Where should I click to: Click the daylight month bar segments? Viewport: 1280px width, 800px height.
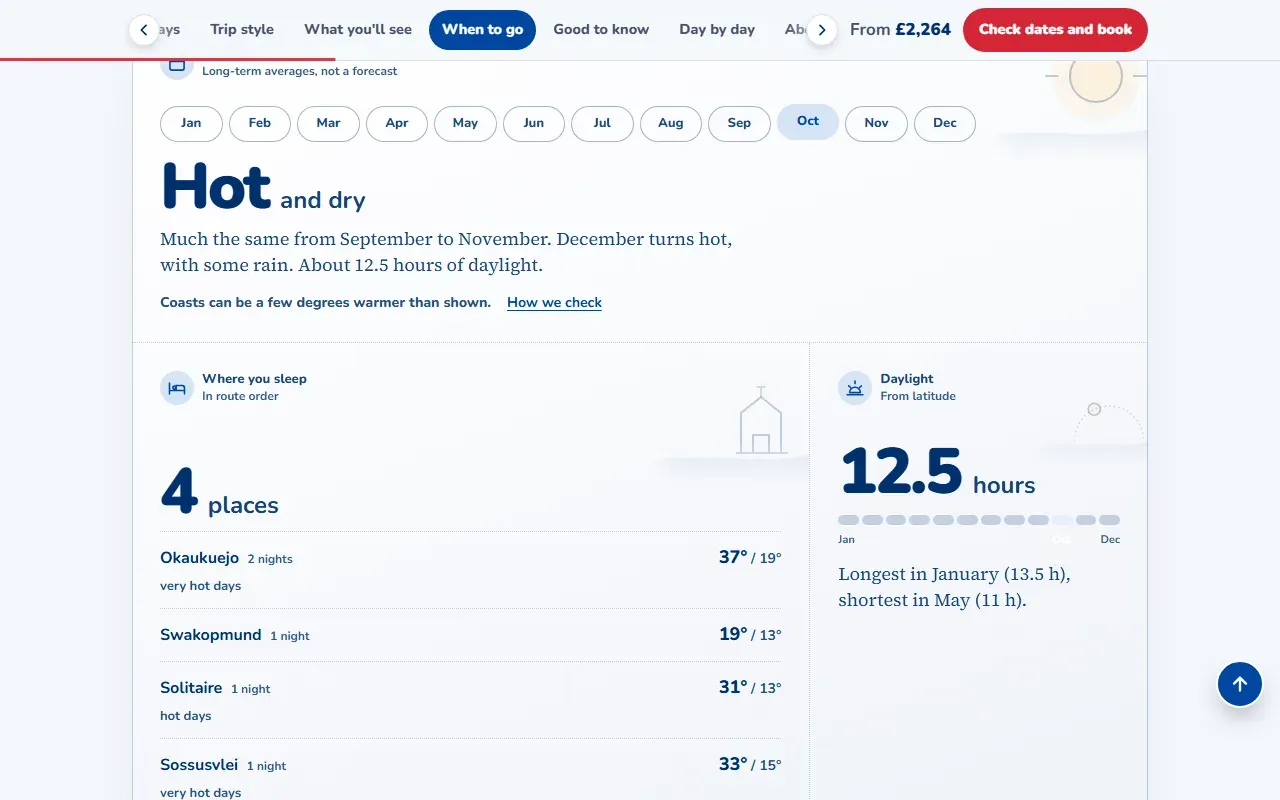pos(979,520)
